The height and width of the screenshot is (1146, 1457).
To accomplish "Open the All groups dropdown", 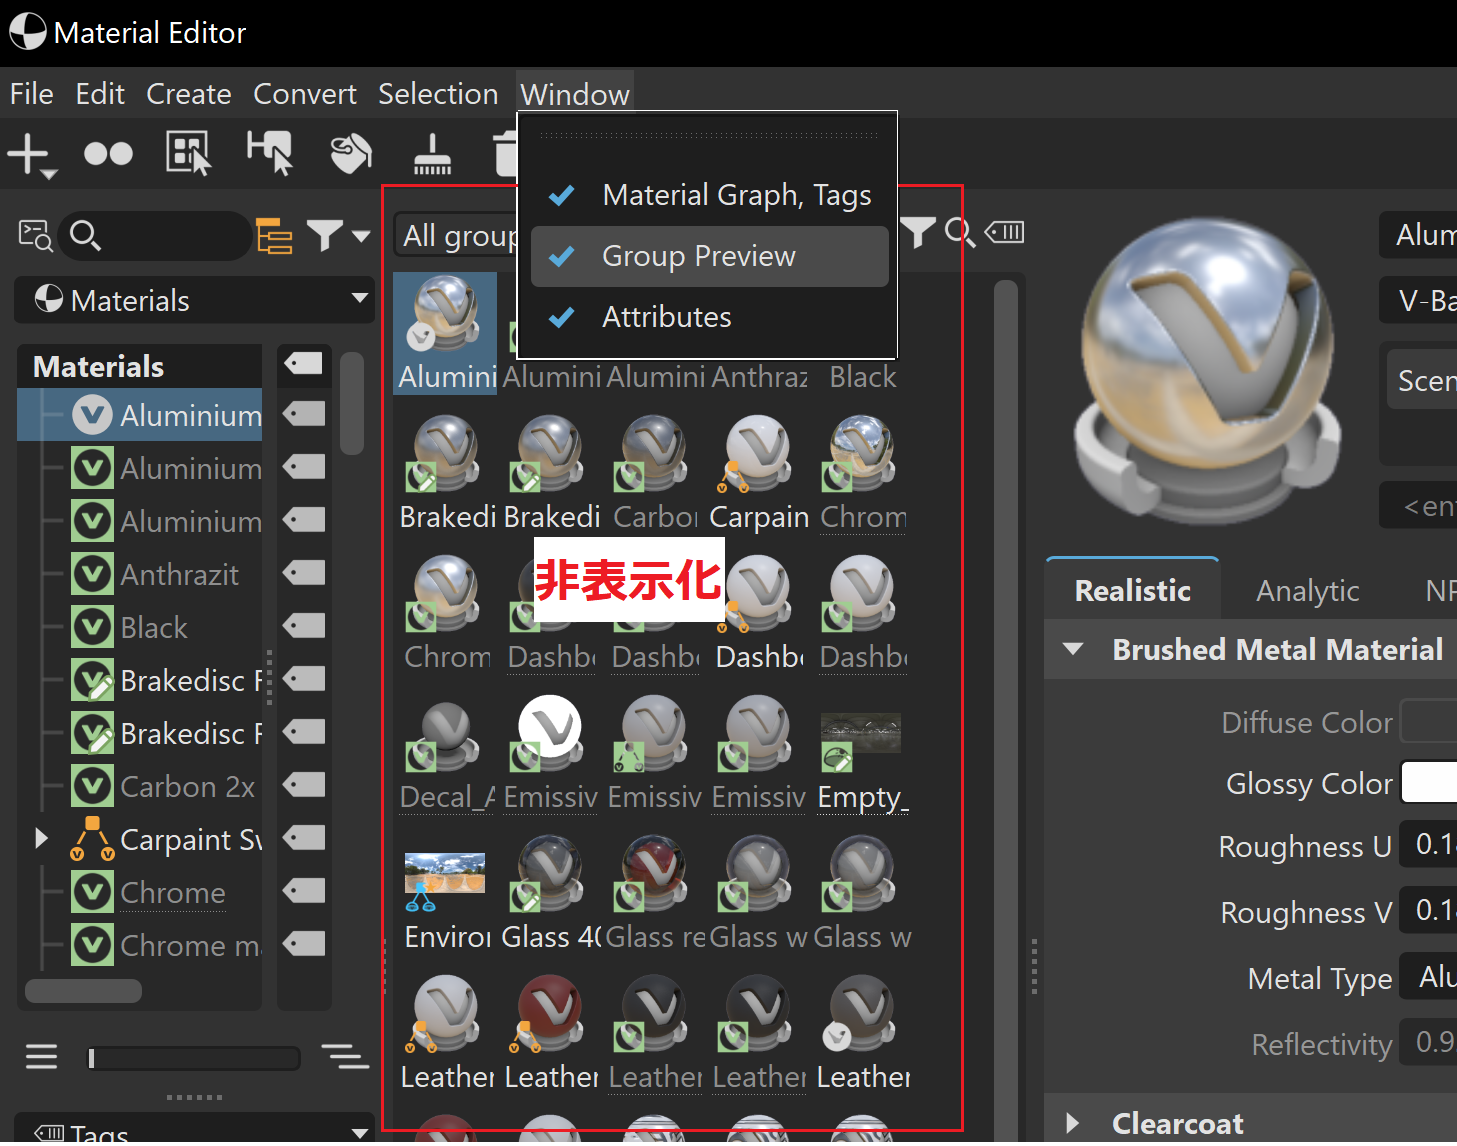I will [x=456, y=236].
